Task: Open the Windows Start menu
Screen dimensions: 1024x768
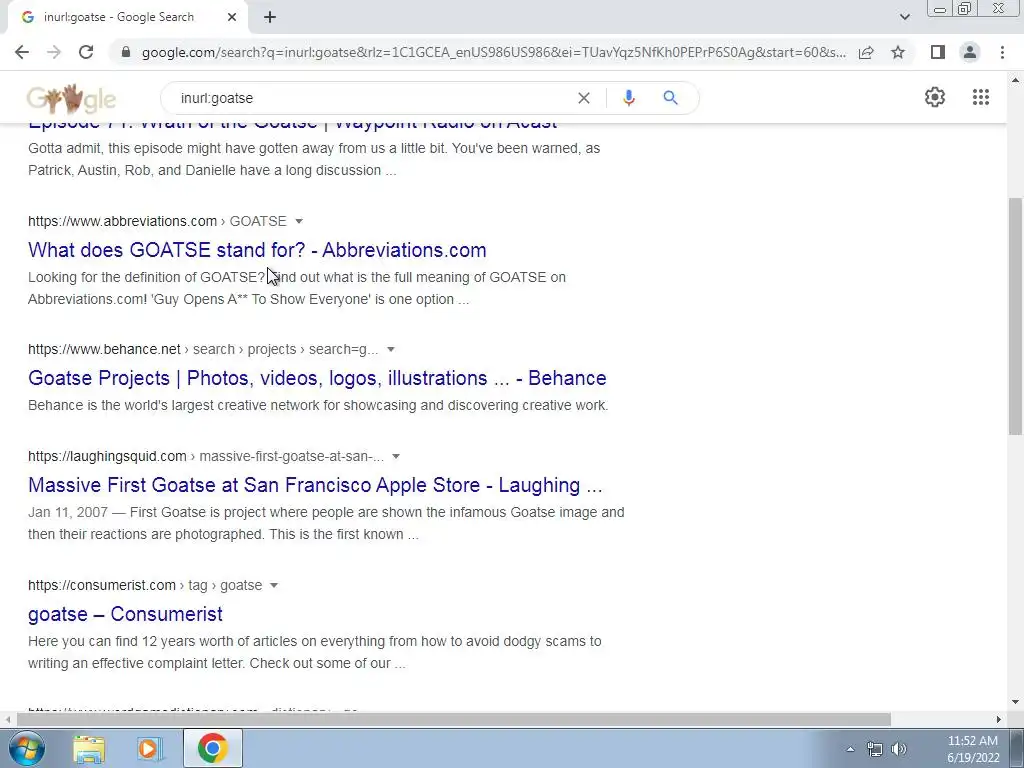Action: coord(27,748)
